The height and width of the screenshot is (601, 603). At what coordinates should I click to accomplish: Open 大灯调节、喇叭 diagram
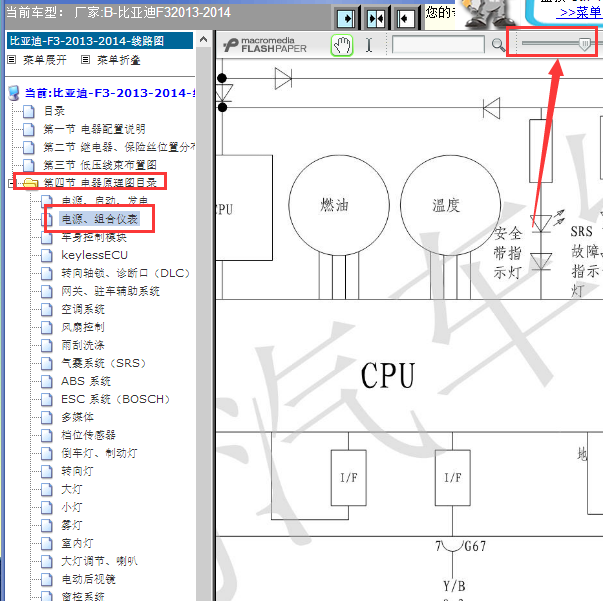click(x=99, y=561)
